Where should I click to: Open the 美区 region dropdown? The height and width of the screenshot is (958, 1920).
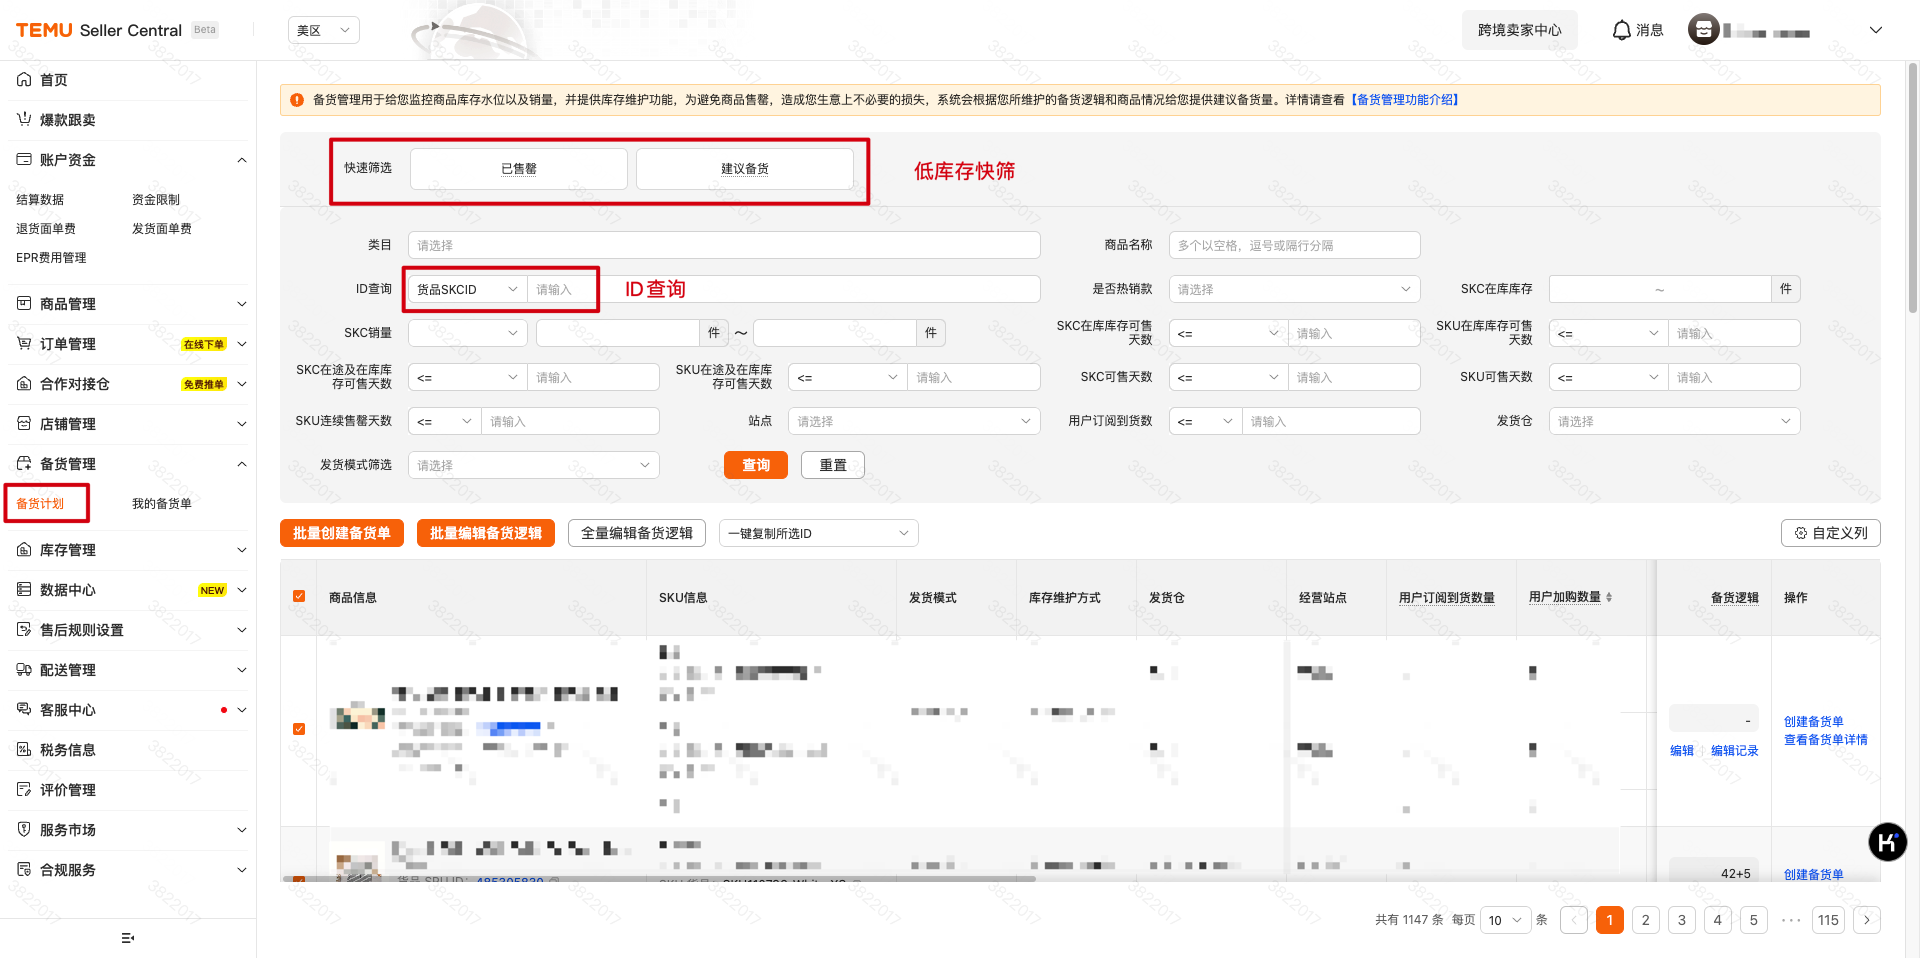click(323, 30)
